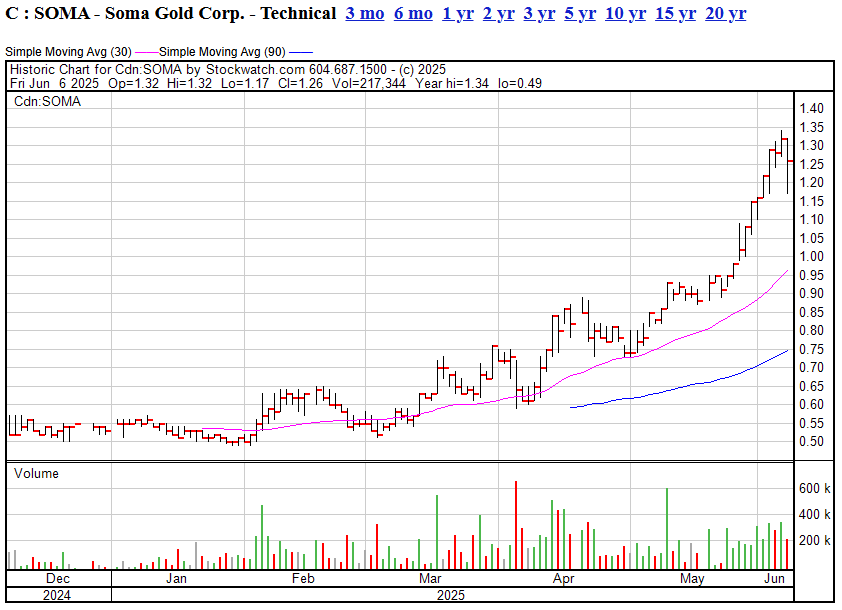The image size is (842, 610).
Task: Click the 1.40 price axis label
Action: [x=811, y=108]
